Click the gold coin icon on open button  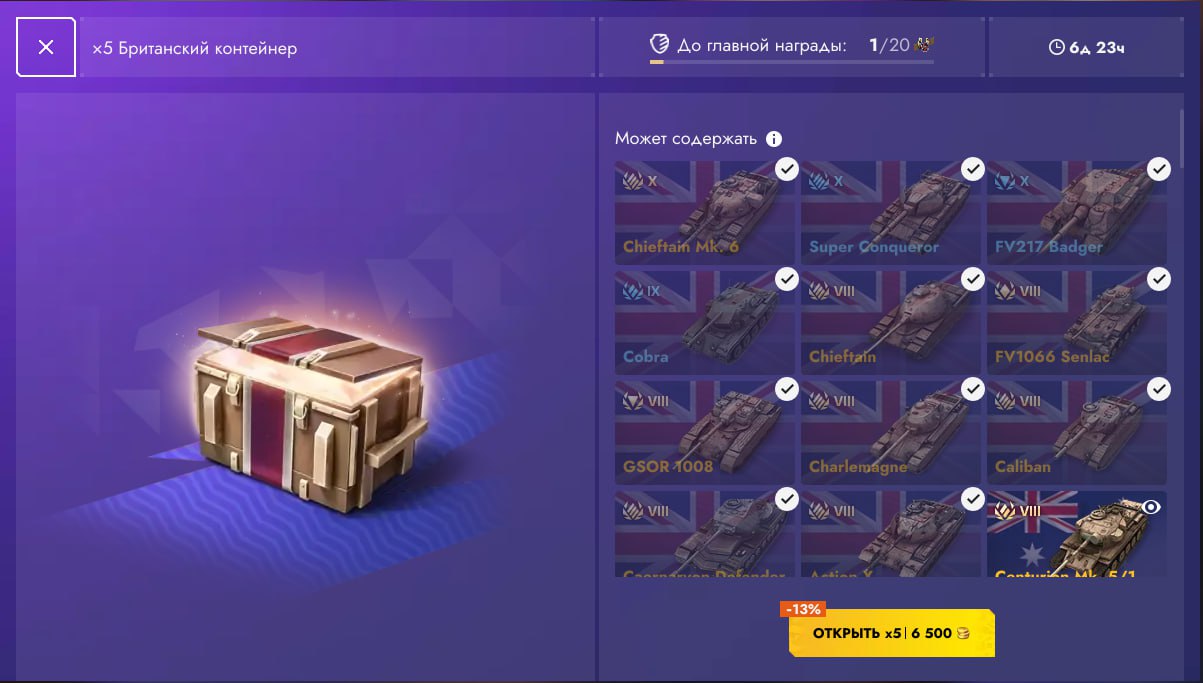tap(962, 633)
